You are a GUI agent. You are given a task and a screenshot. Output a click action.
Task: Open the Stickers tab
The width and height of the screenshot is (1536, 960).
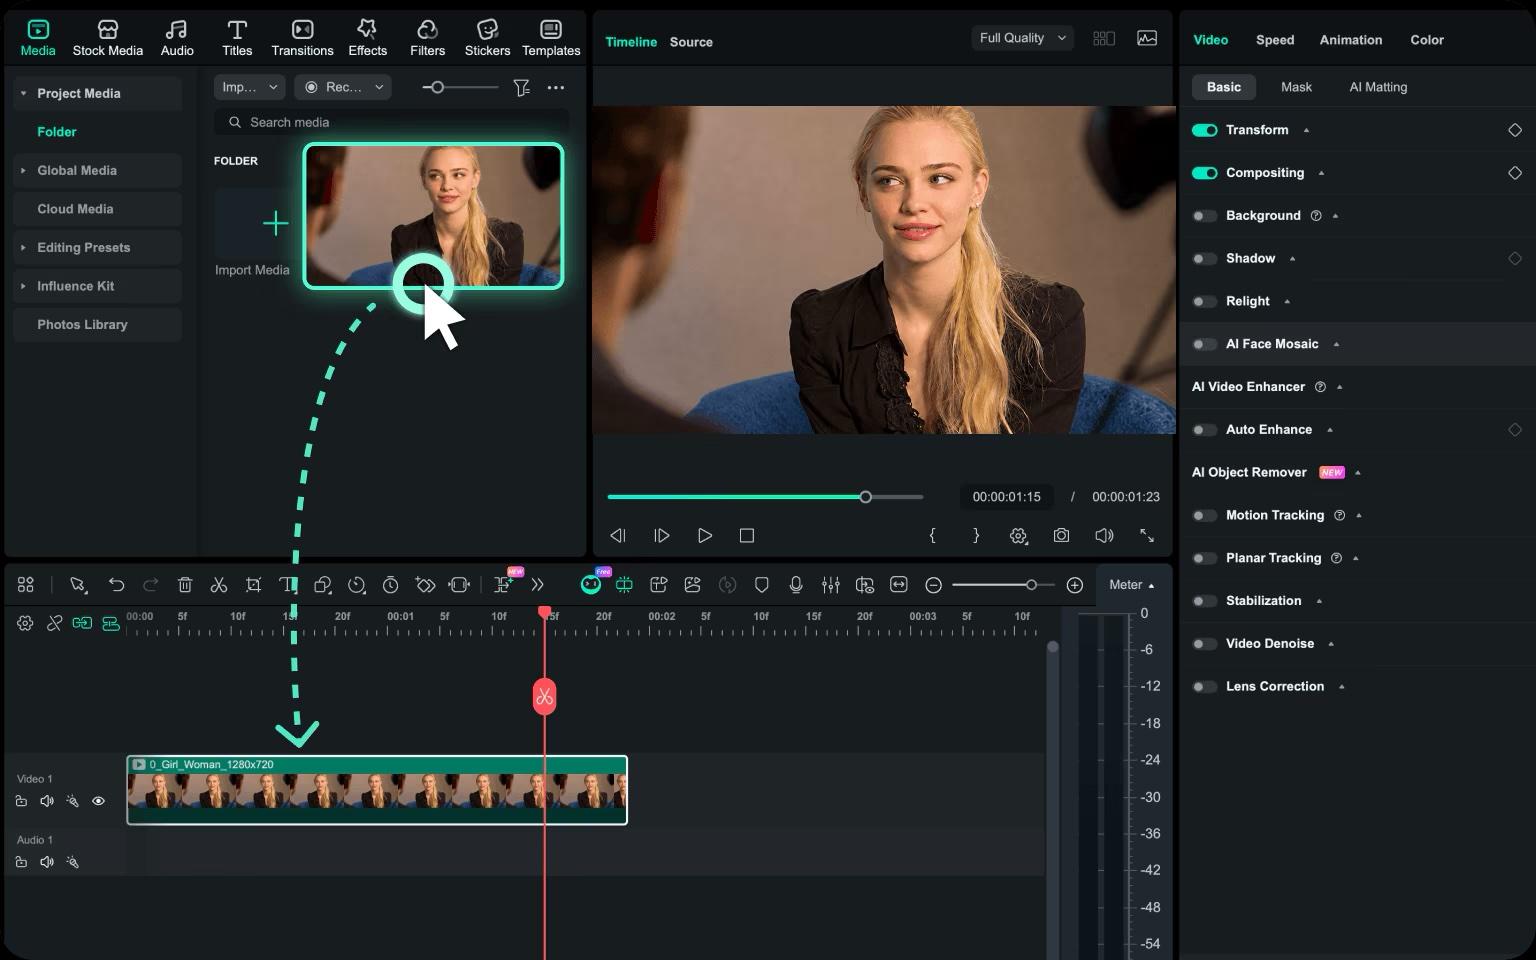point(487,38)
